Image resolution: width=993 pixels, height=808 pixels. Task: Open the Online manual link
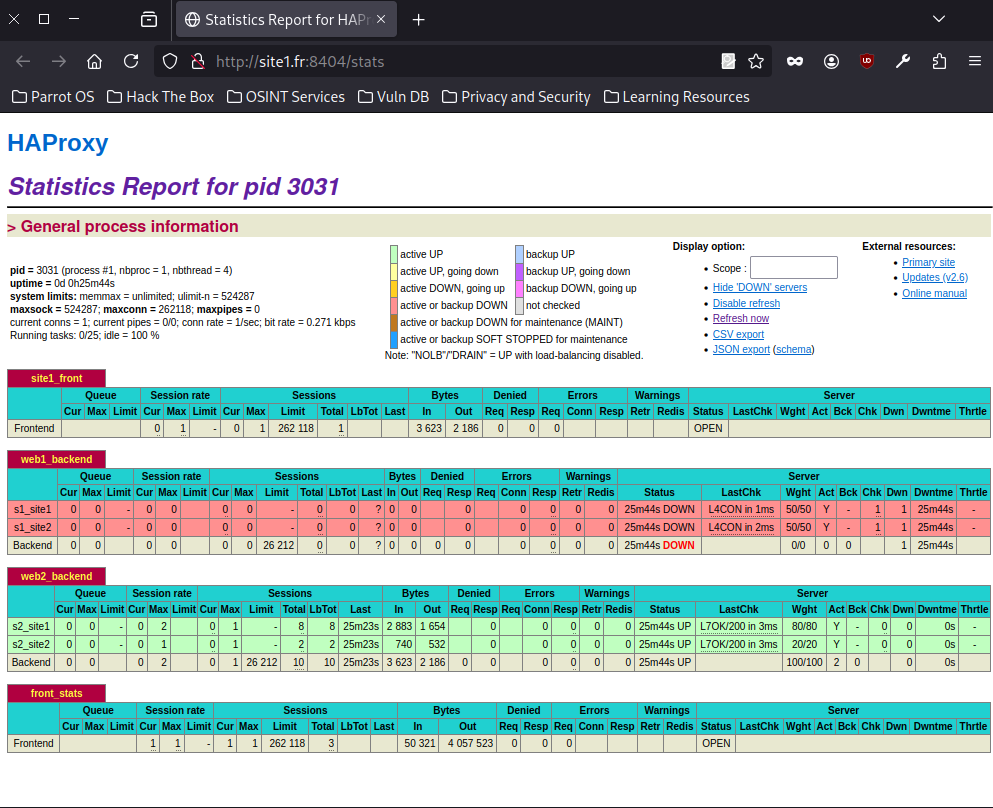point(934,293)
